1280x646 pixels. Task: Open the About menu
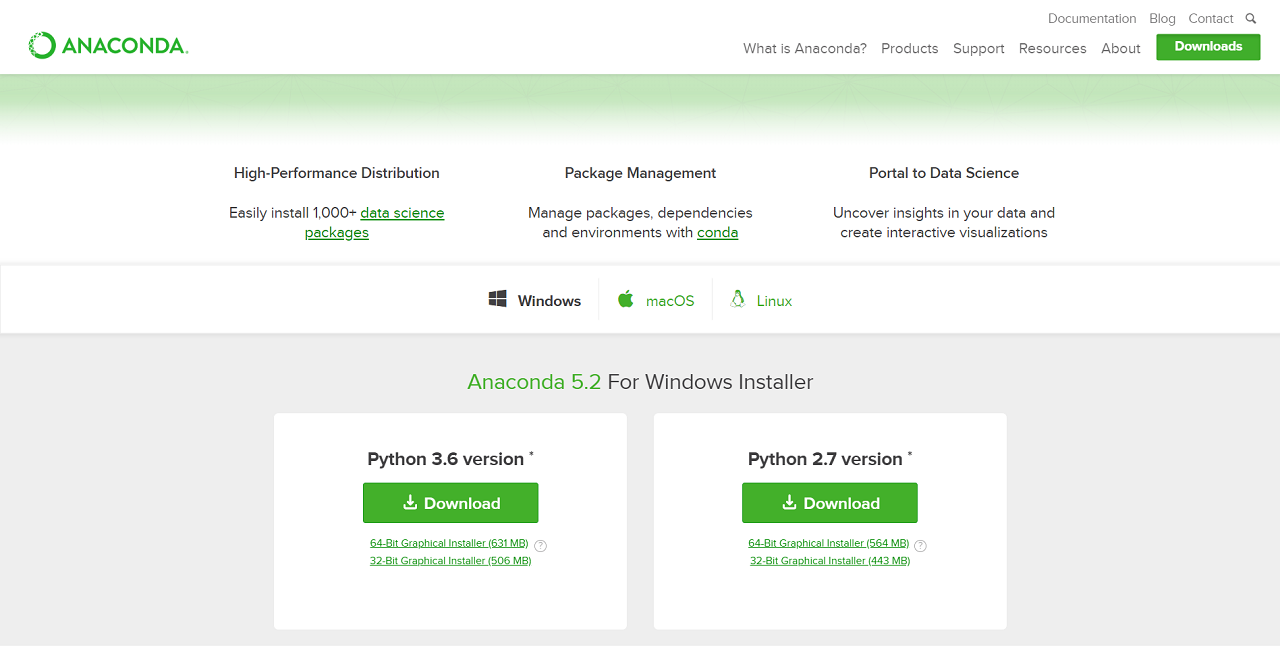click(1121, 48)
